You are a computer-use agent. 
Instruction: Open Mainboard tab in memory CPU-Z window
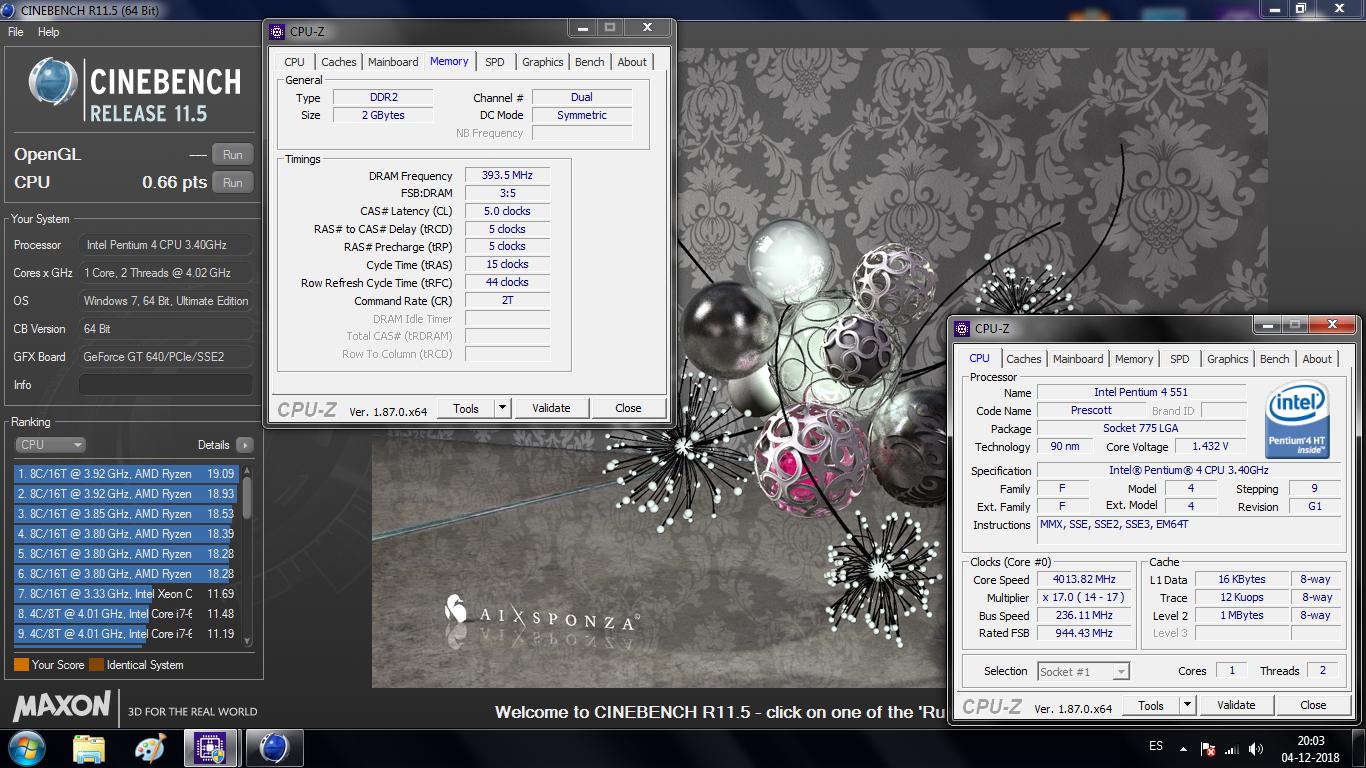point(393,62)
